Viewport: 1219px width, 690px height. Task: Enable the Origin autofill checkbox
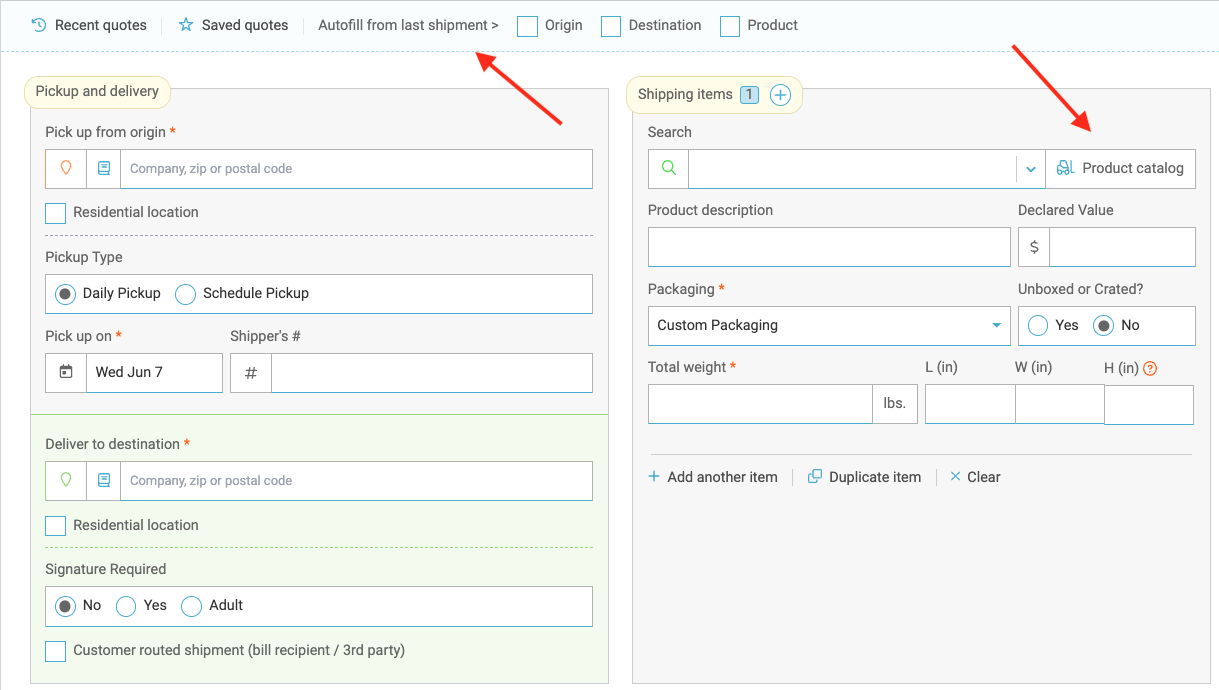(527, 26)
